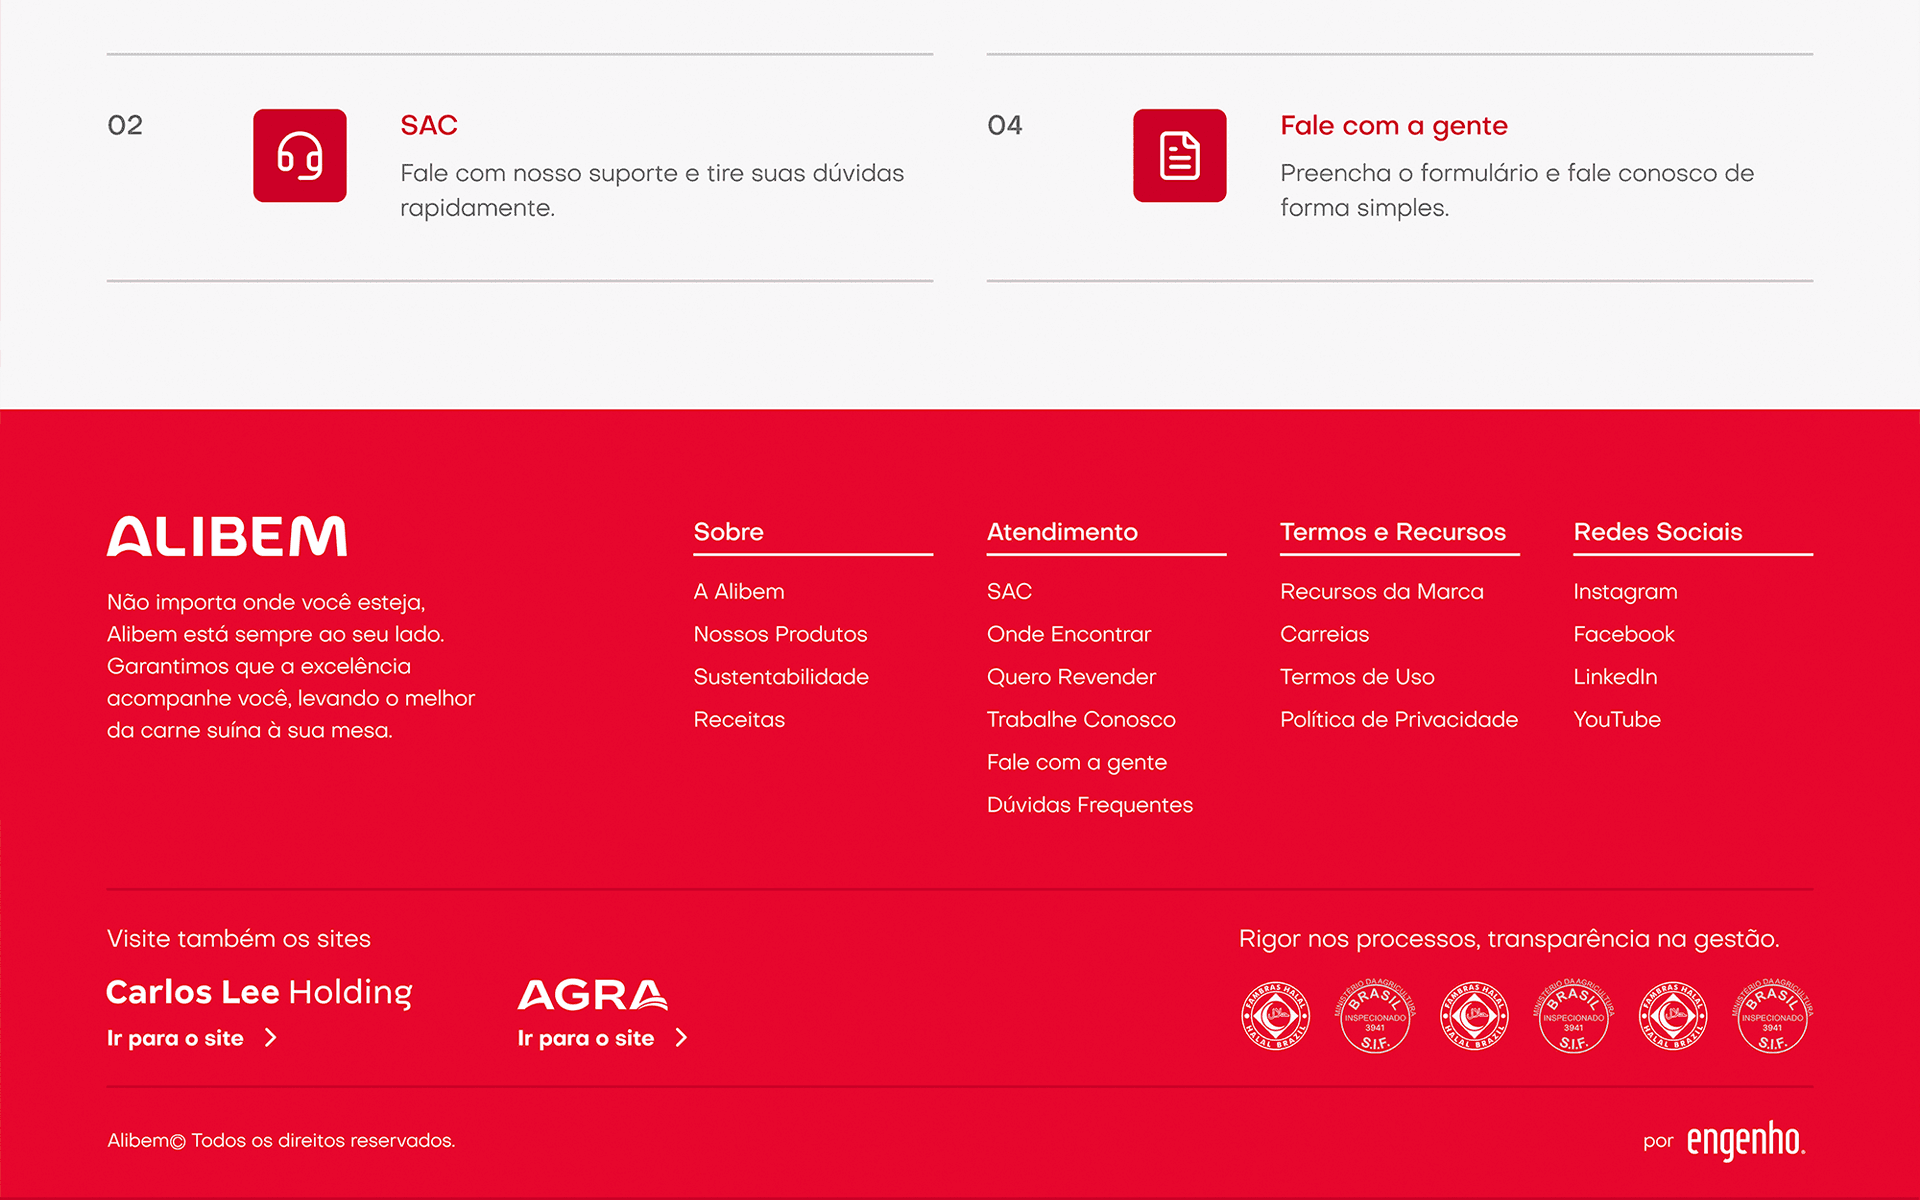Click the Quero Revender link
This screenshot has height=1200, width=1920.
click(1071, 677)
